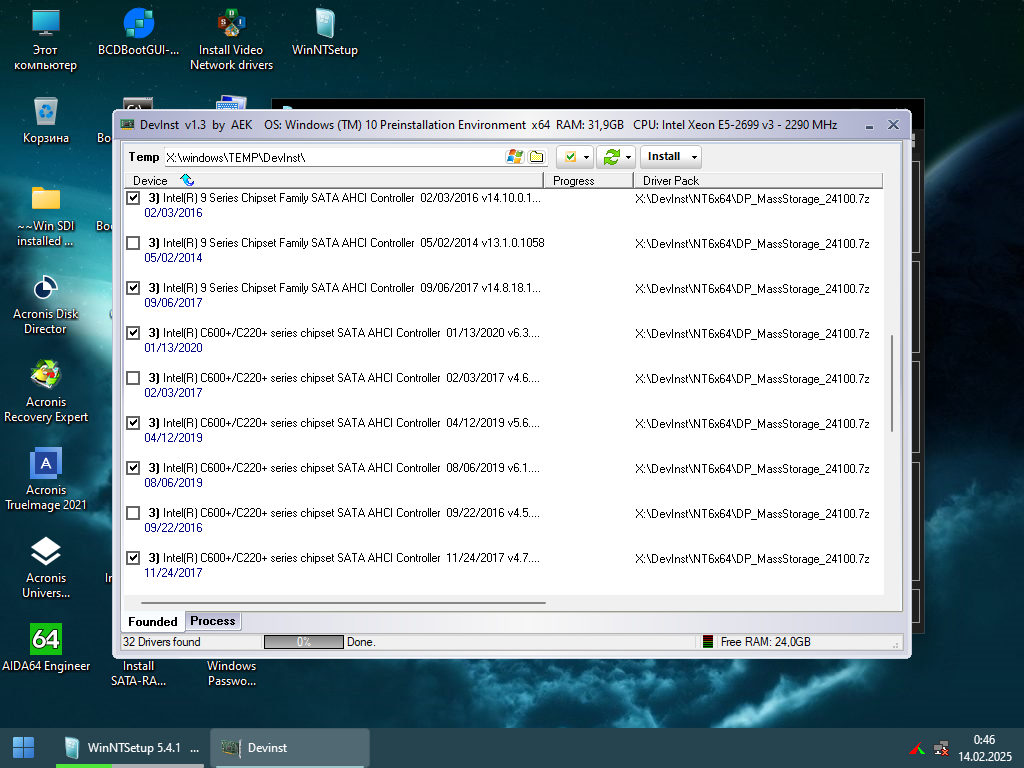The image size is (1024, 768).
Task: Uncheck C600+/C220+ driver dated 01/13/2020
Action: click(133, 333)
